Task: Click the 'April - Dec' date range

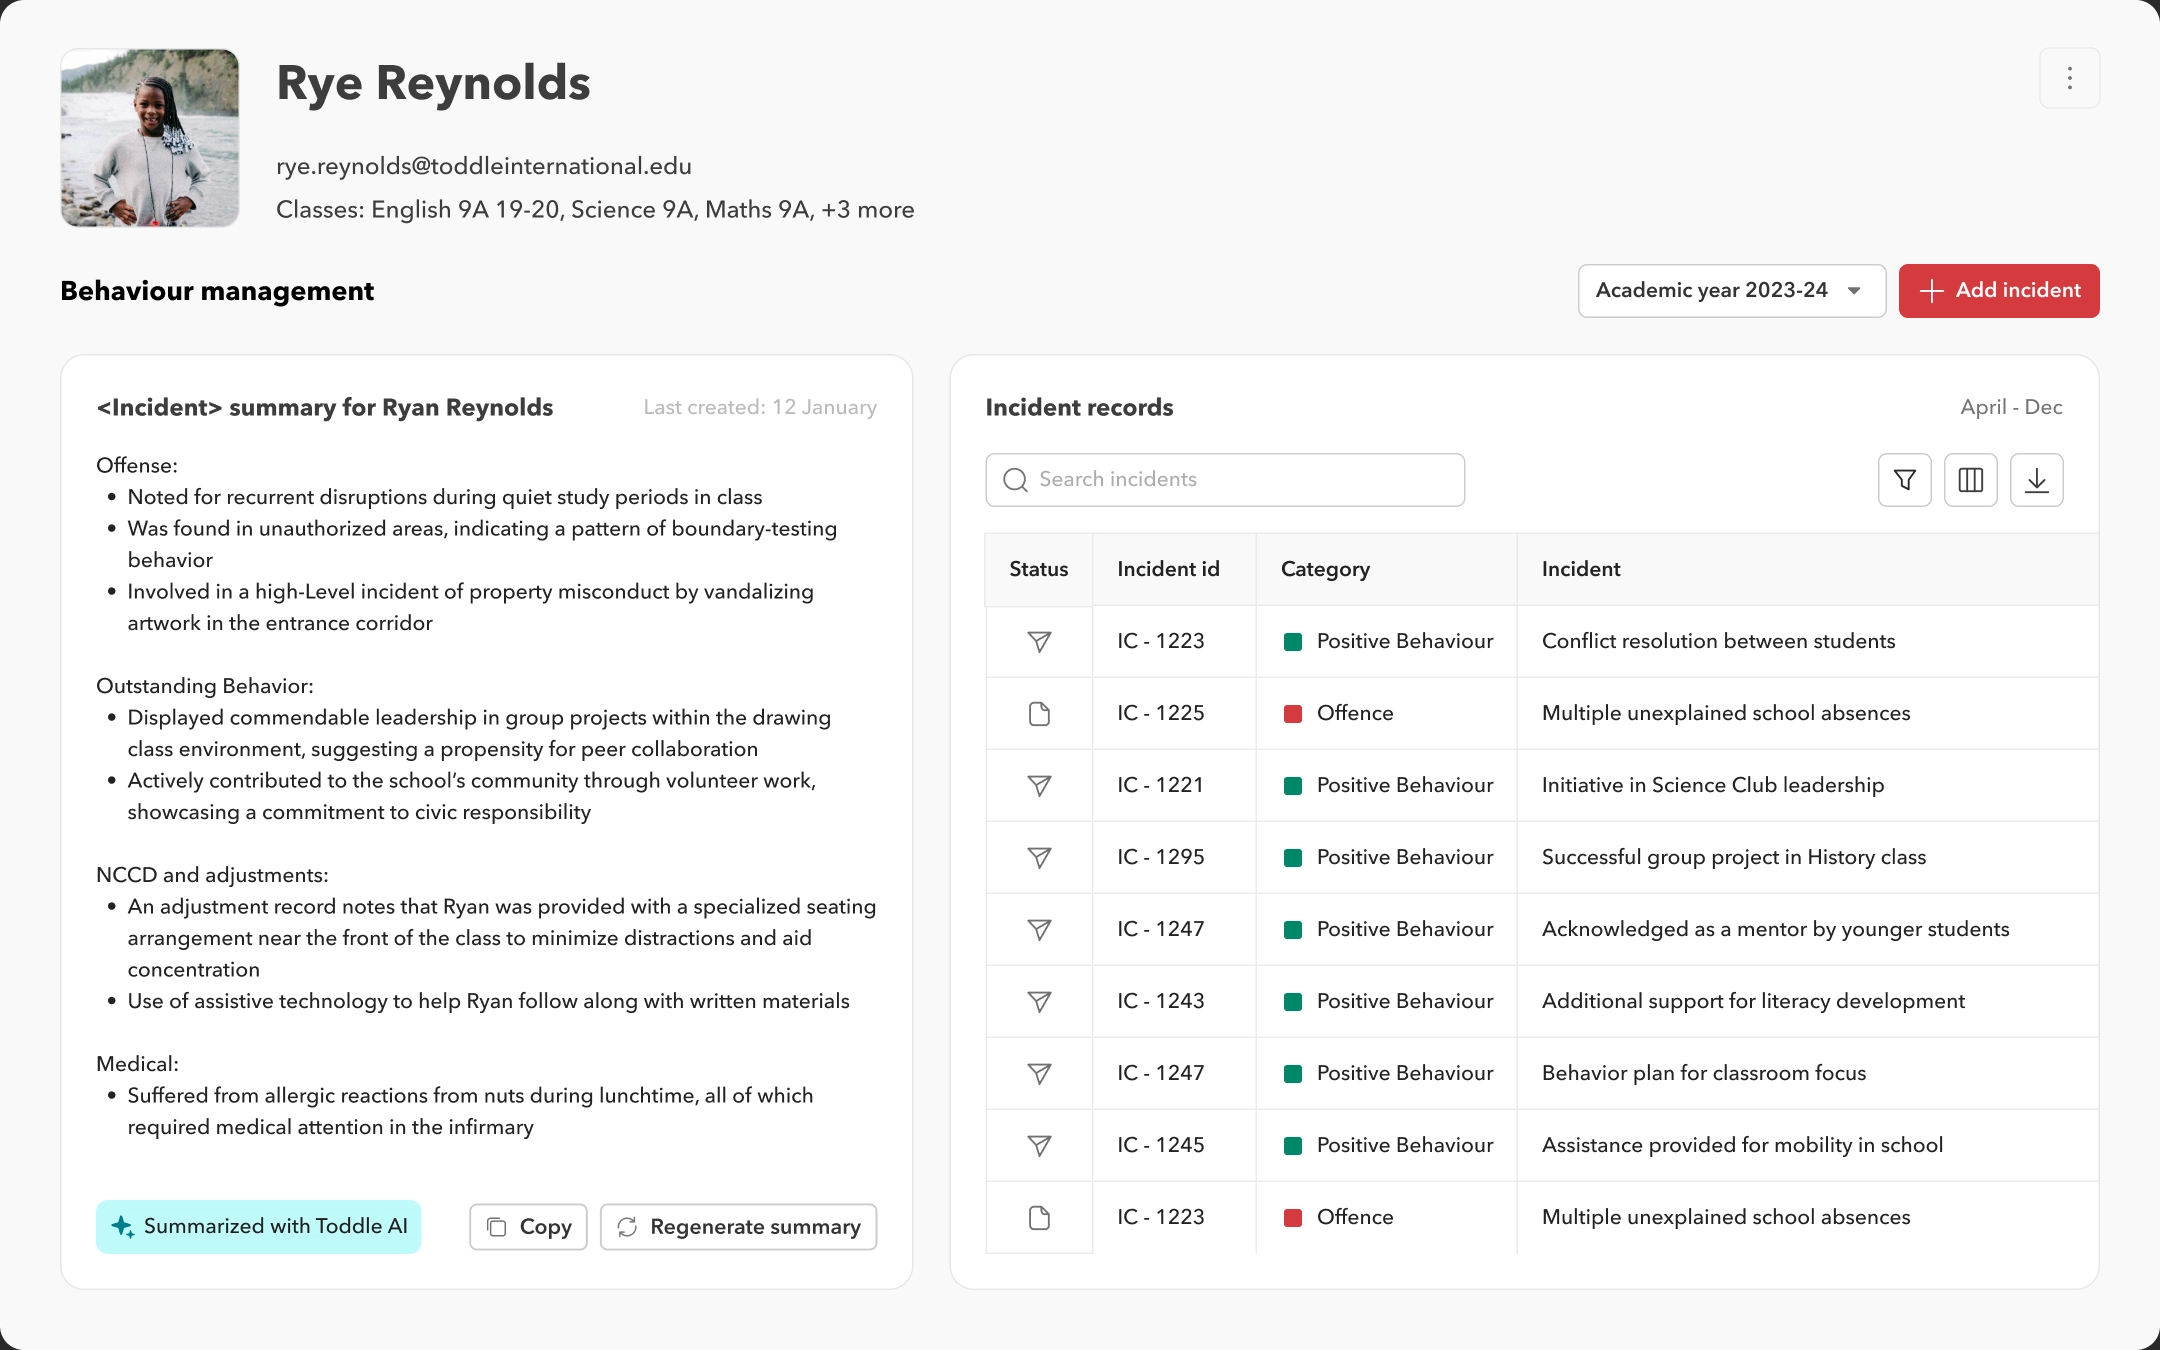Action: click(x=2011, y=407)
